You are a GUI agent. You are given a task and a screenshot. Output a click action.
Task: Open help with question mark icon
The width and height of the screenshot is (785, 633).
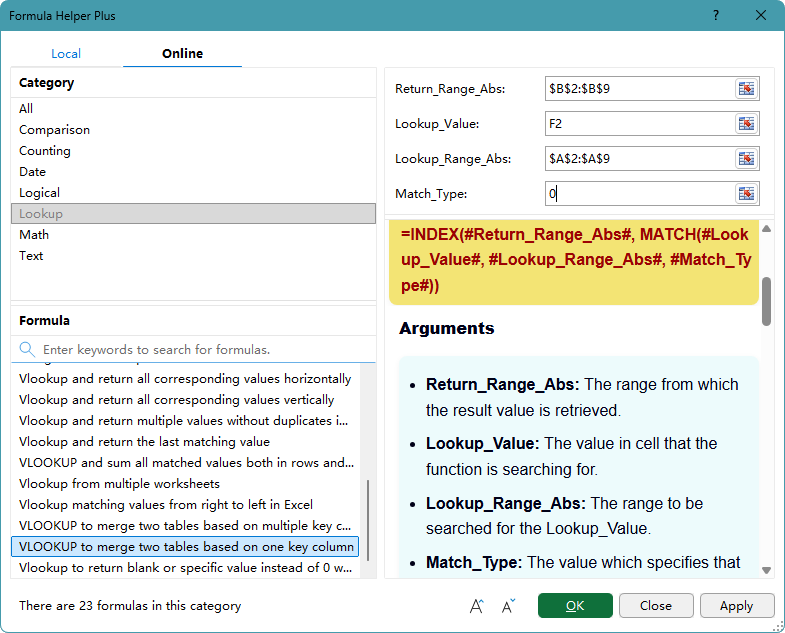click(716, 16)
